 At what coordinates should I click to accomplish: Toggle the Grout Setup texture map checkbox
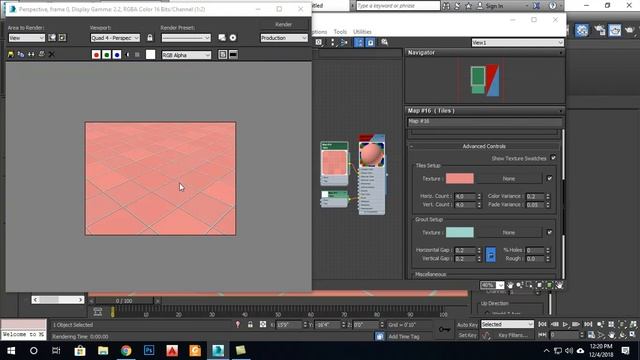coord(549,232)
